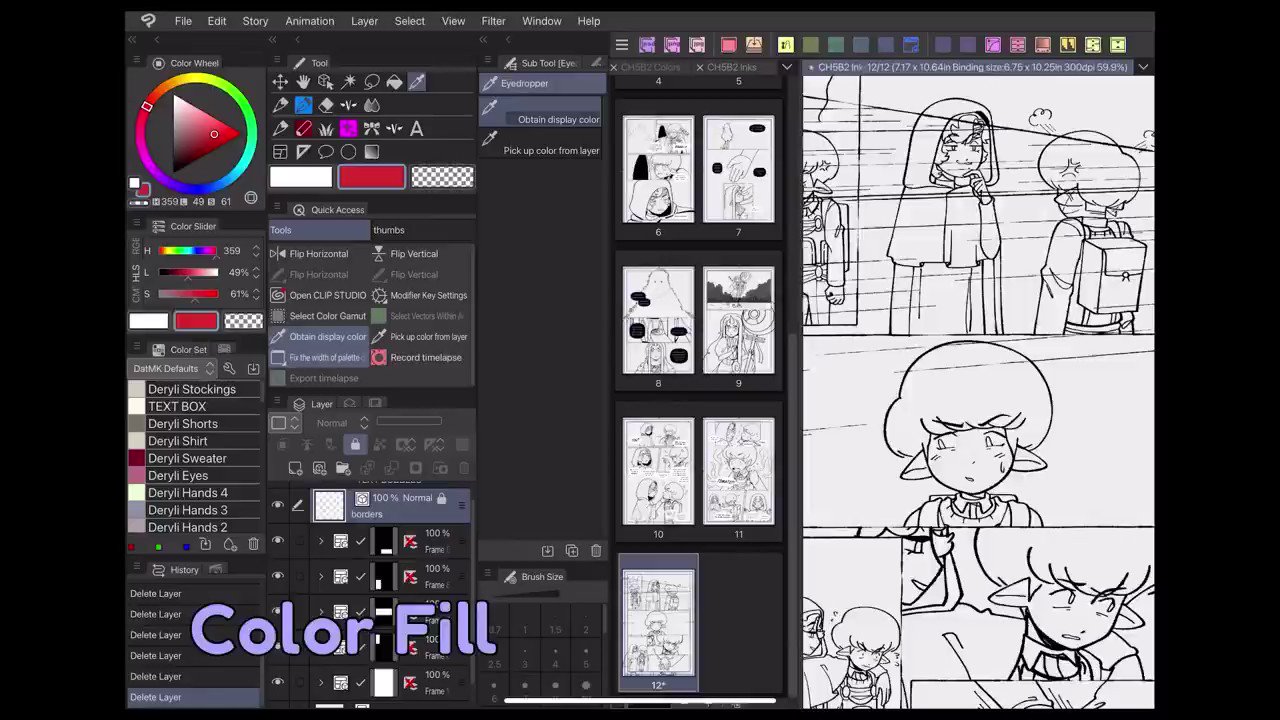Open the Filter menu
Viewport: 1280px width, 720px height.
coord(493,21)
